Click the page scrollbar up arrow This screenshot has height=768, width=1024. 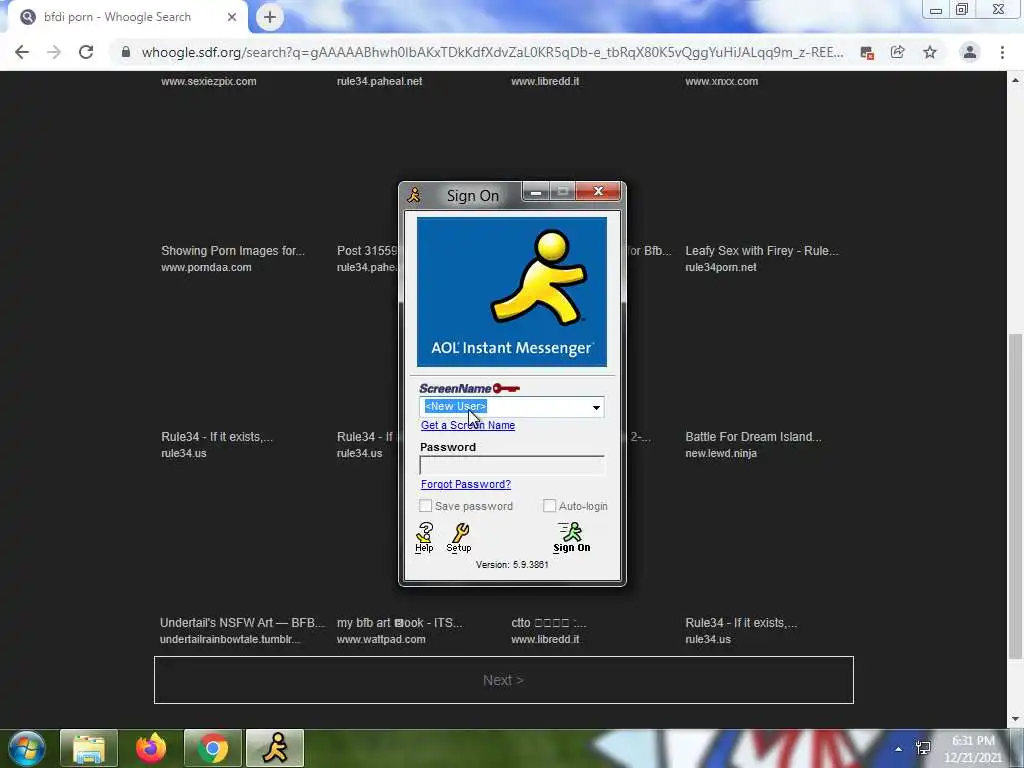(x=1015, y=80)
